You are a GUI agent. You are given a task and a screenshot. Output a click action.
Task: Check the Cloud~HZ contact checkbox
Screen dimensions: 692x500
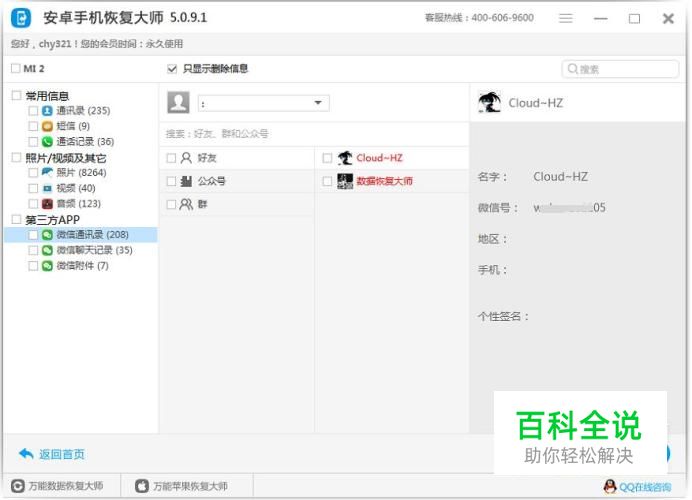(x=327, y=158)
